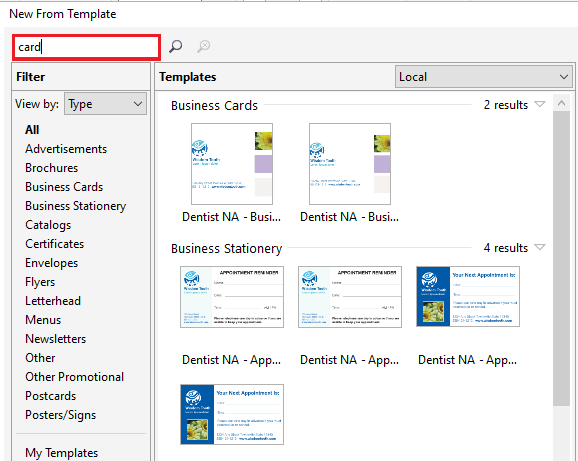The width and height of the screenshot is (578, 461).
Task: Open the Local templates source dropdown
Action: pos(484,77)
